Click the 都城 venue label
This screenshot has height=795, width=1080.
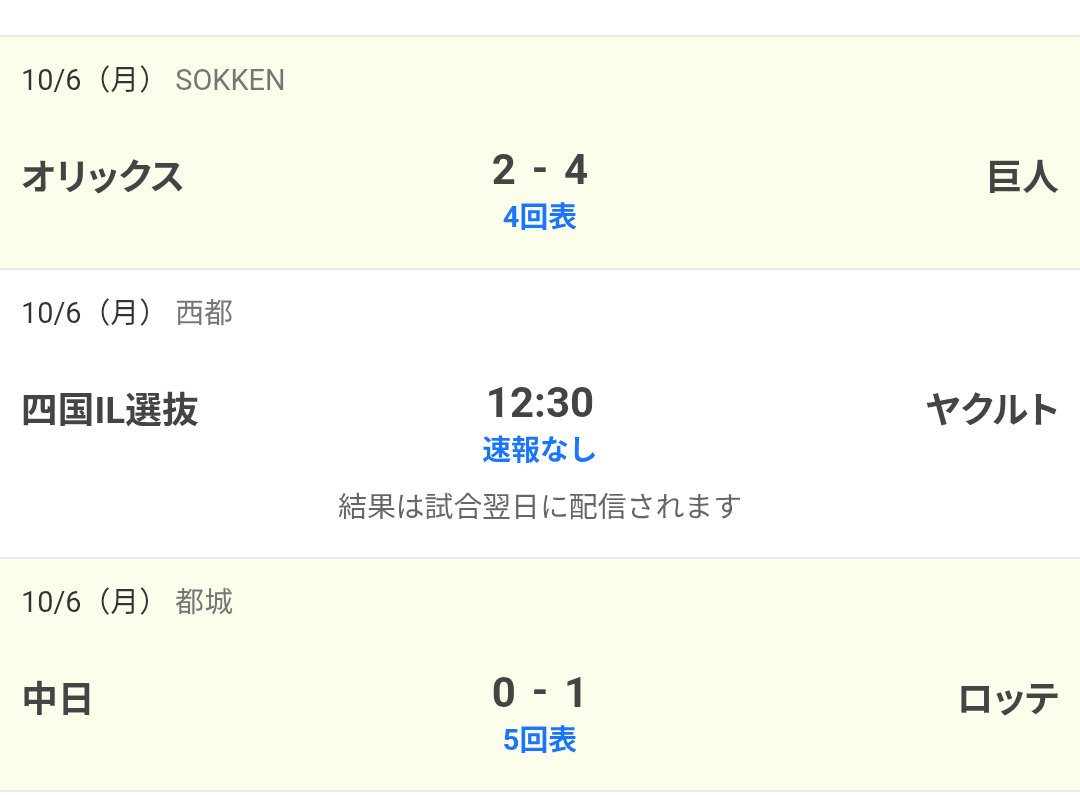point(204,601)
